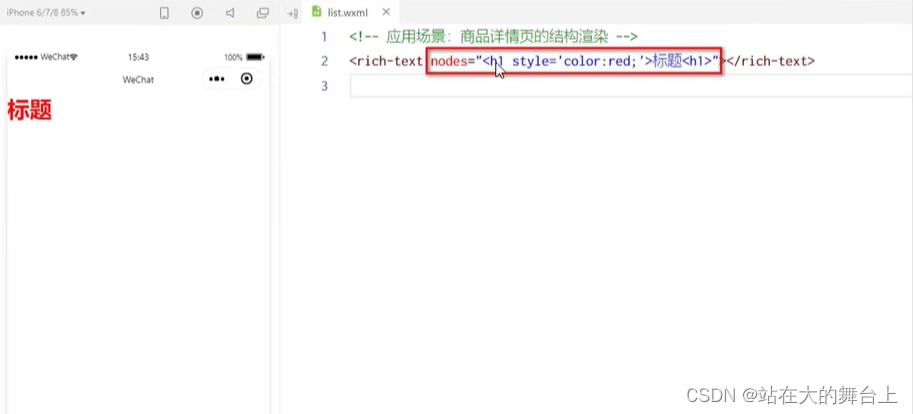Viewport: 913px width, 414px height.
Task: Click the red 标题 heading in simulator
Action: tap(30, 109)
